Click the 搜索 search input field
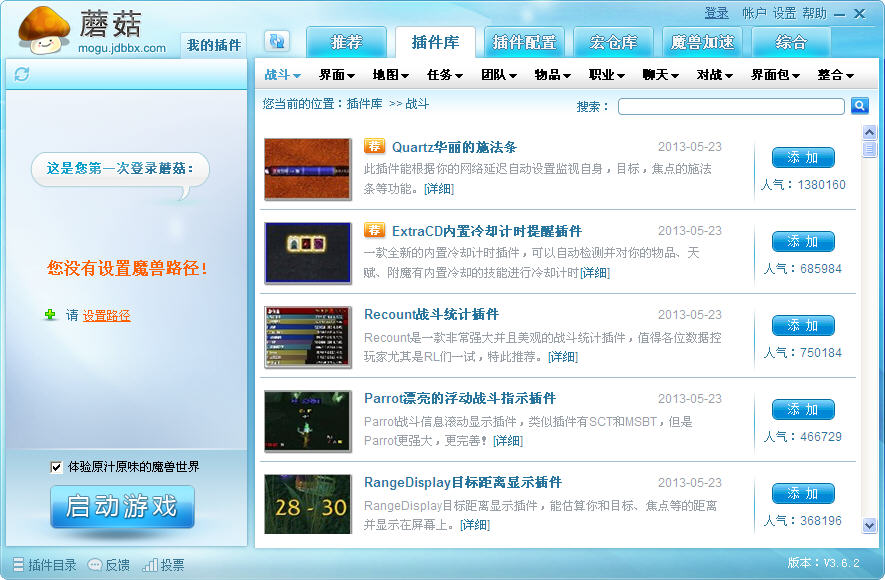 [730, 106]
